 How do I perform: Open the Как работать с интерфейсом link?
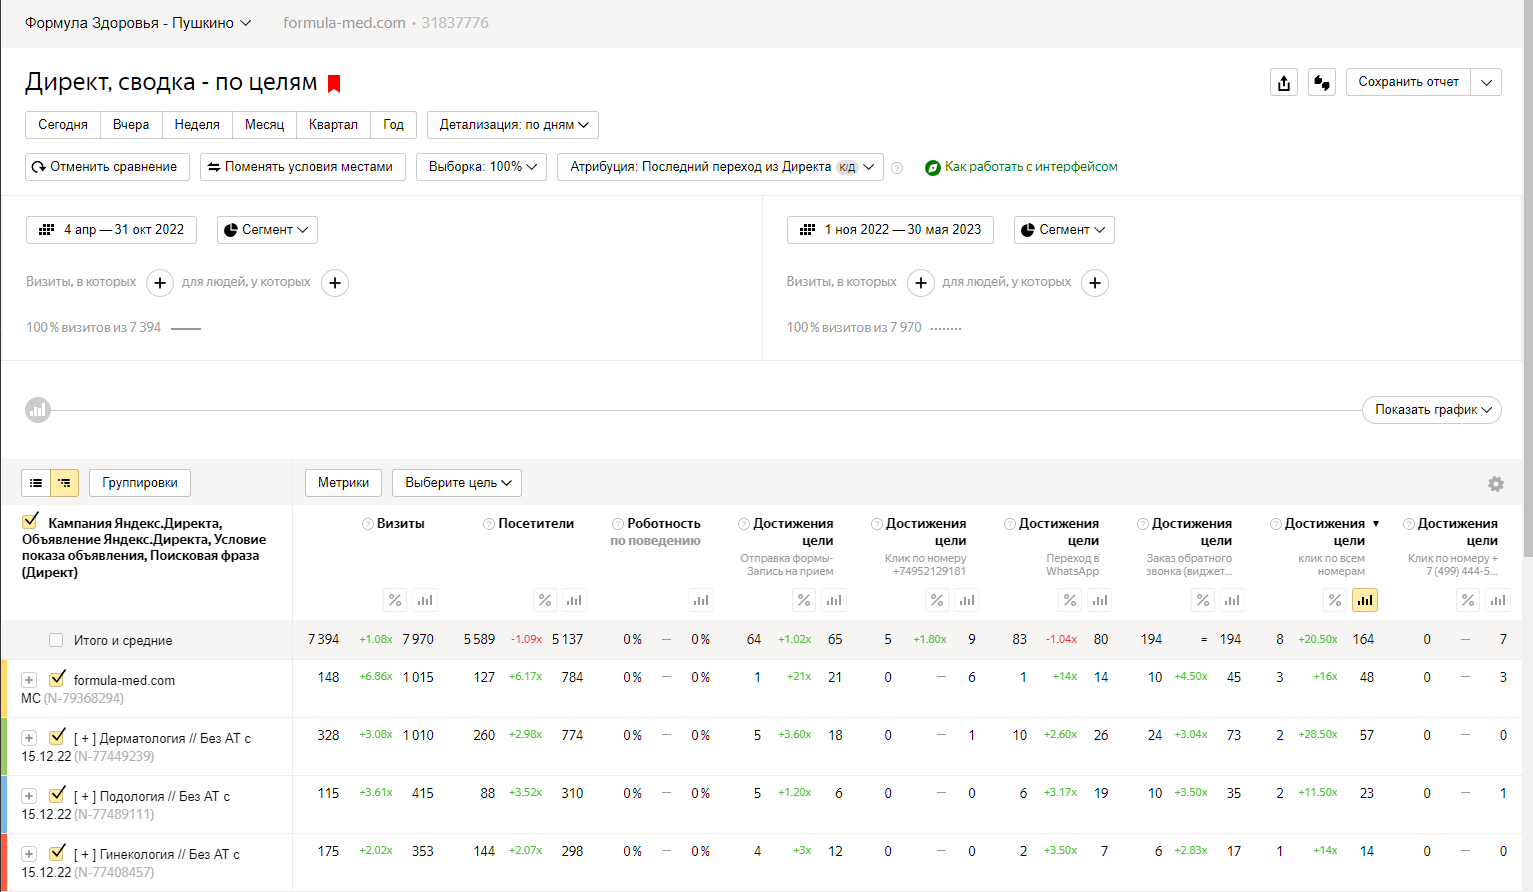[x=1030, y=167]
